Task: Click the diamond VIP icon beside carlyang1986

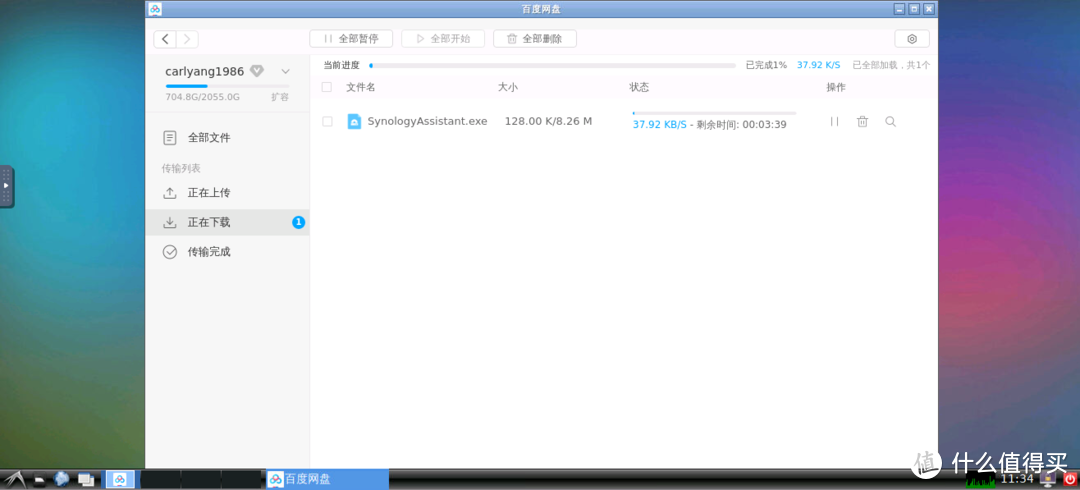Action: point(257,71)
